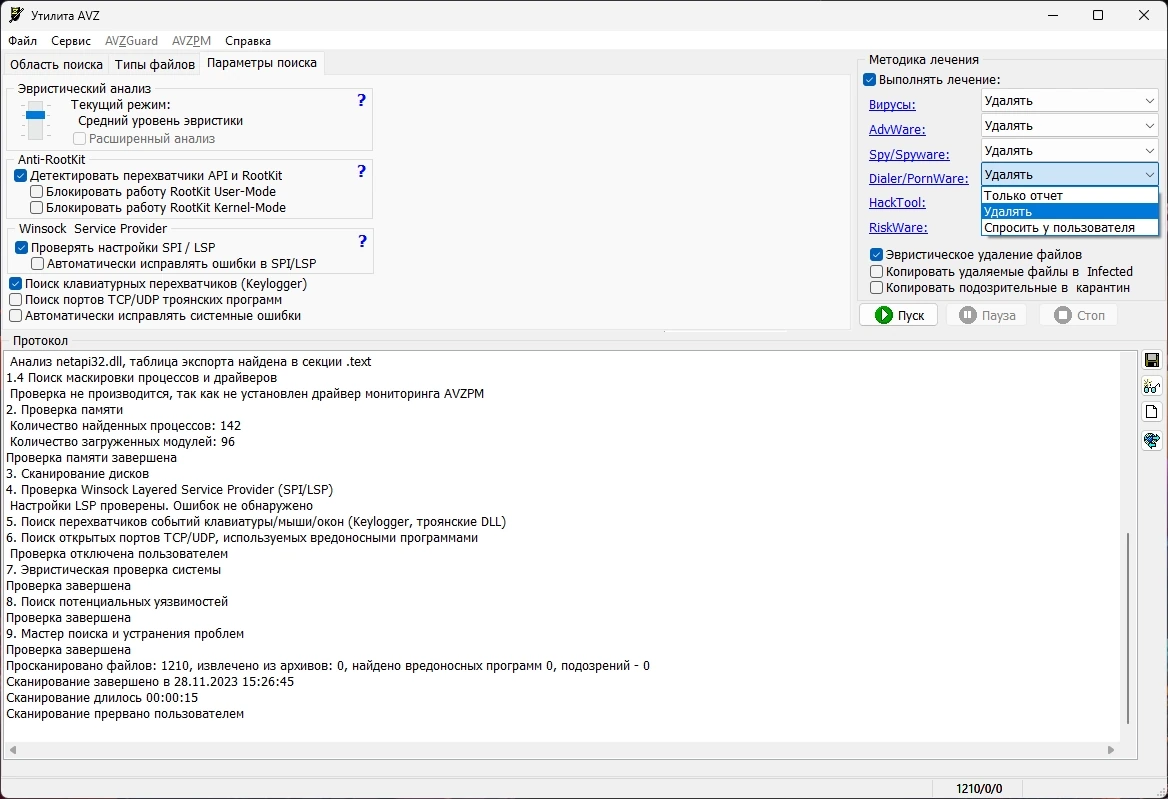The height and width of the screenshot is (799, 1168).
Task: Select the line '3. Сканирование дисков'
Action: pyautogui.click(x=77, y=474)
